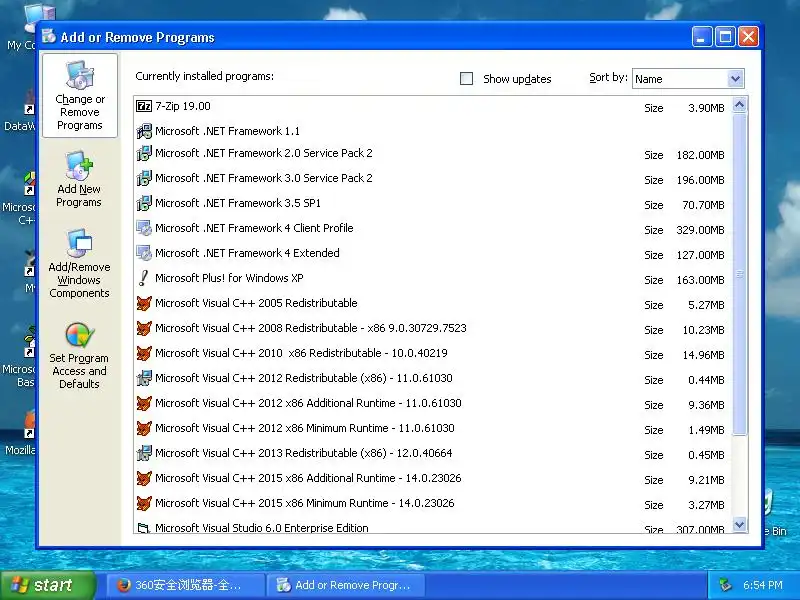Click the Visual C++ 2015 Additional Runtime icon
Screen dimensions: 800x600
144,478
